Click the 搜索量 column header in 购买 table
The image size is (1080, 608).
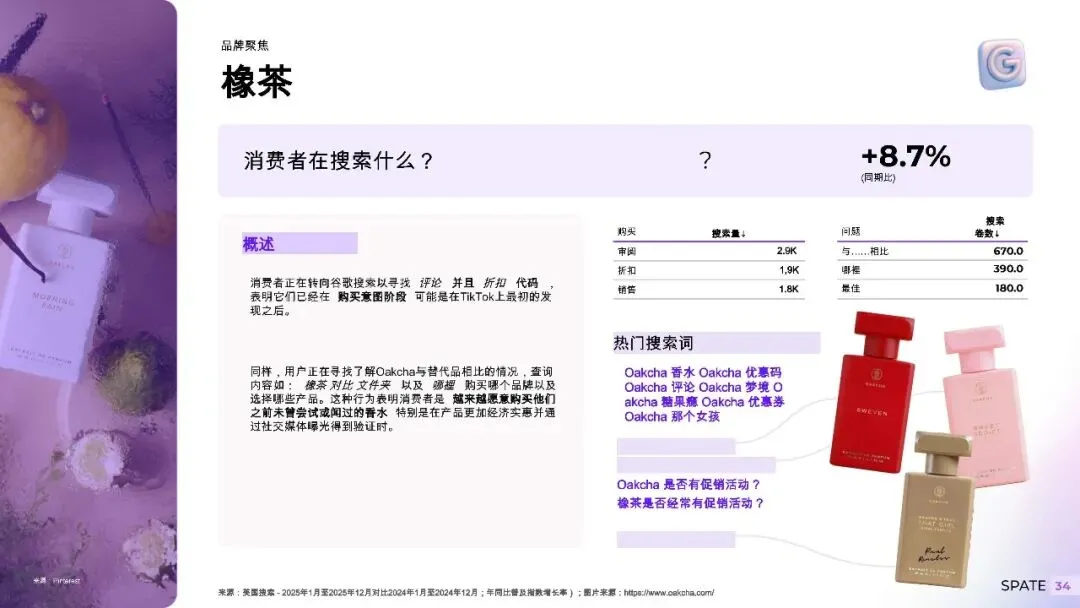point(729,233)
